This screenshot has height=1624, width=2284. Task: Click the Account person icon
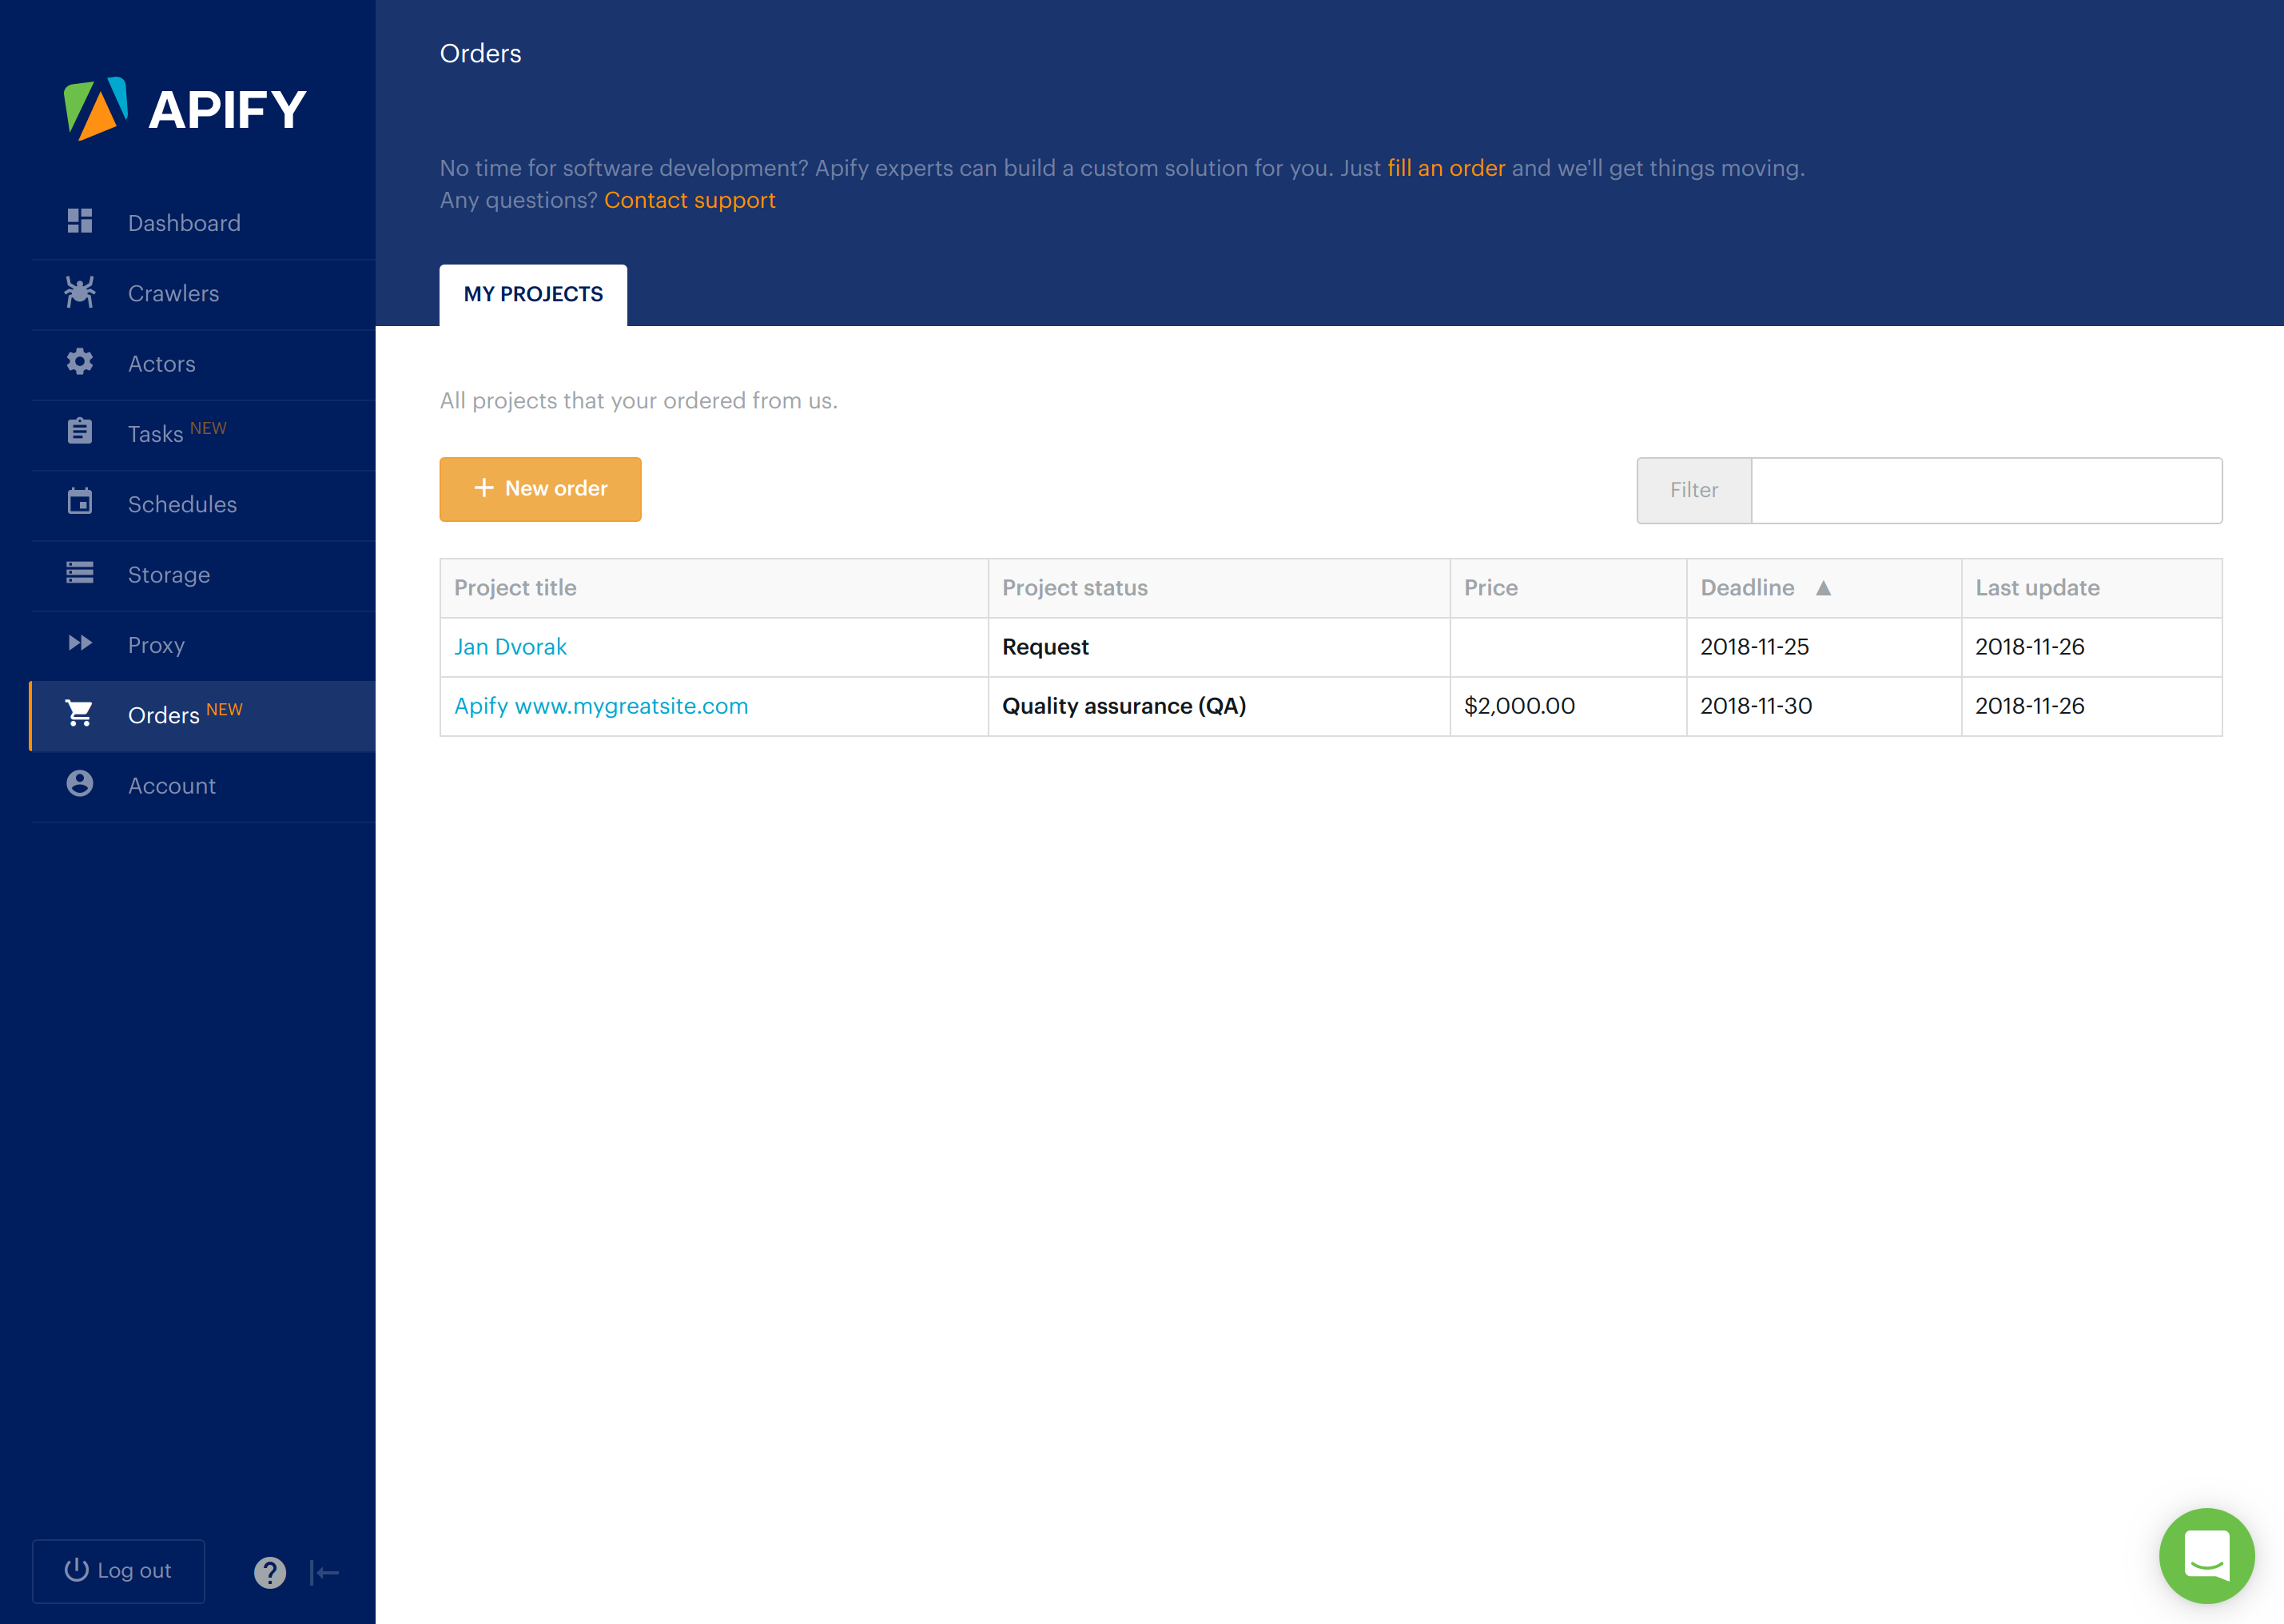(x=80, y=784)
